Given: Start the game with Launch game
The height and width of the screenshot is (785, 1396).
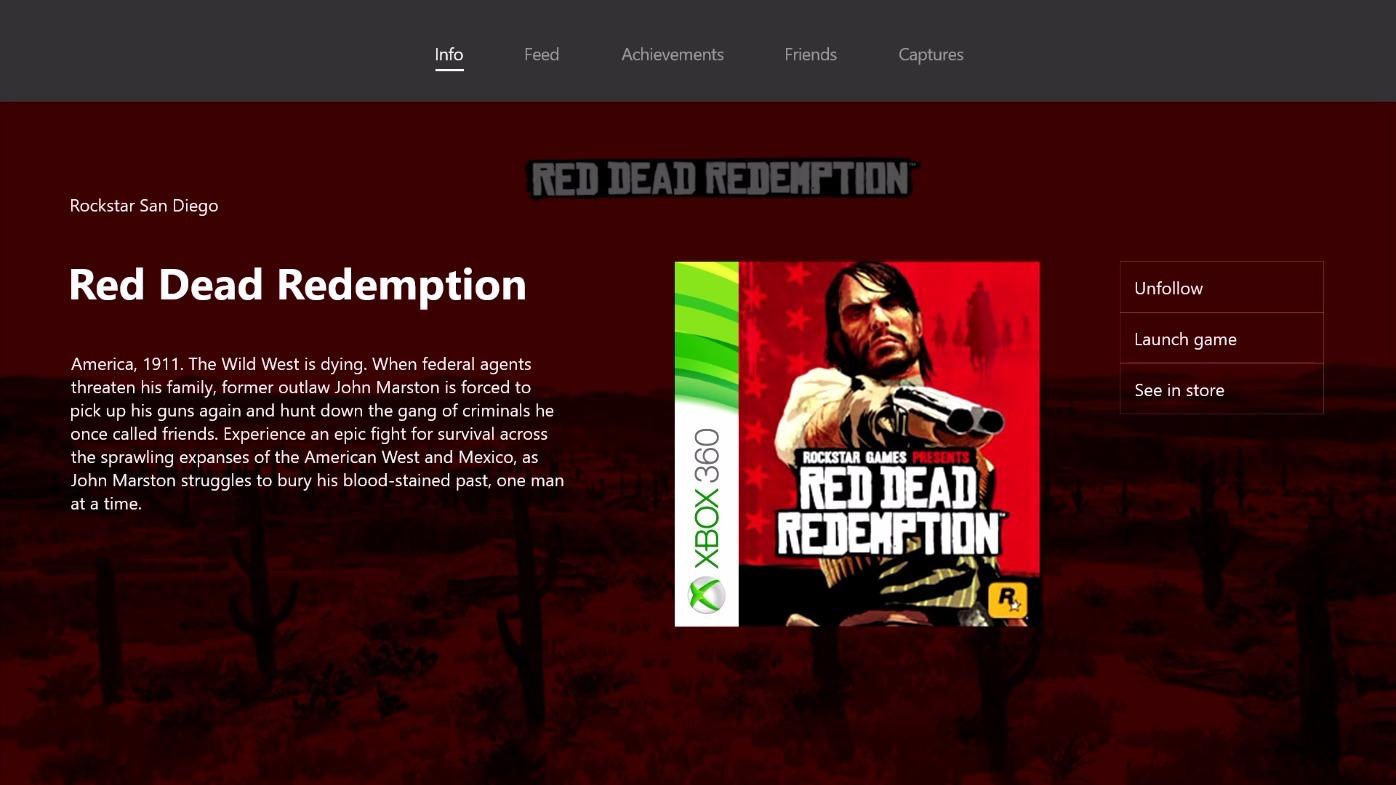Looking at the screenshot, I should pyautogui.click(x=1222, y=339).
